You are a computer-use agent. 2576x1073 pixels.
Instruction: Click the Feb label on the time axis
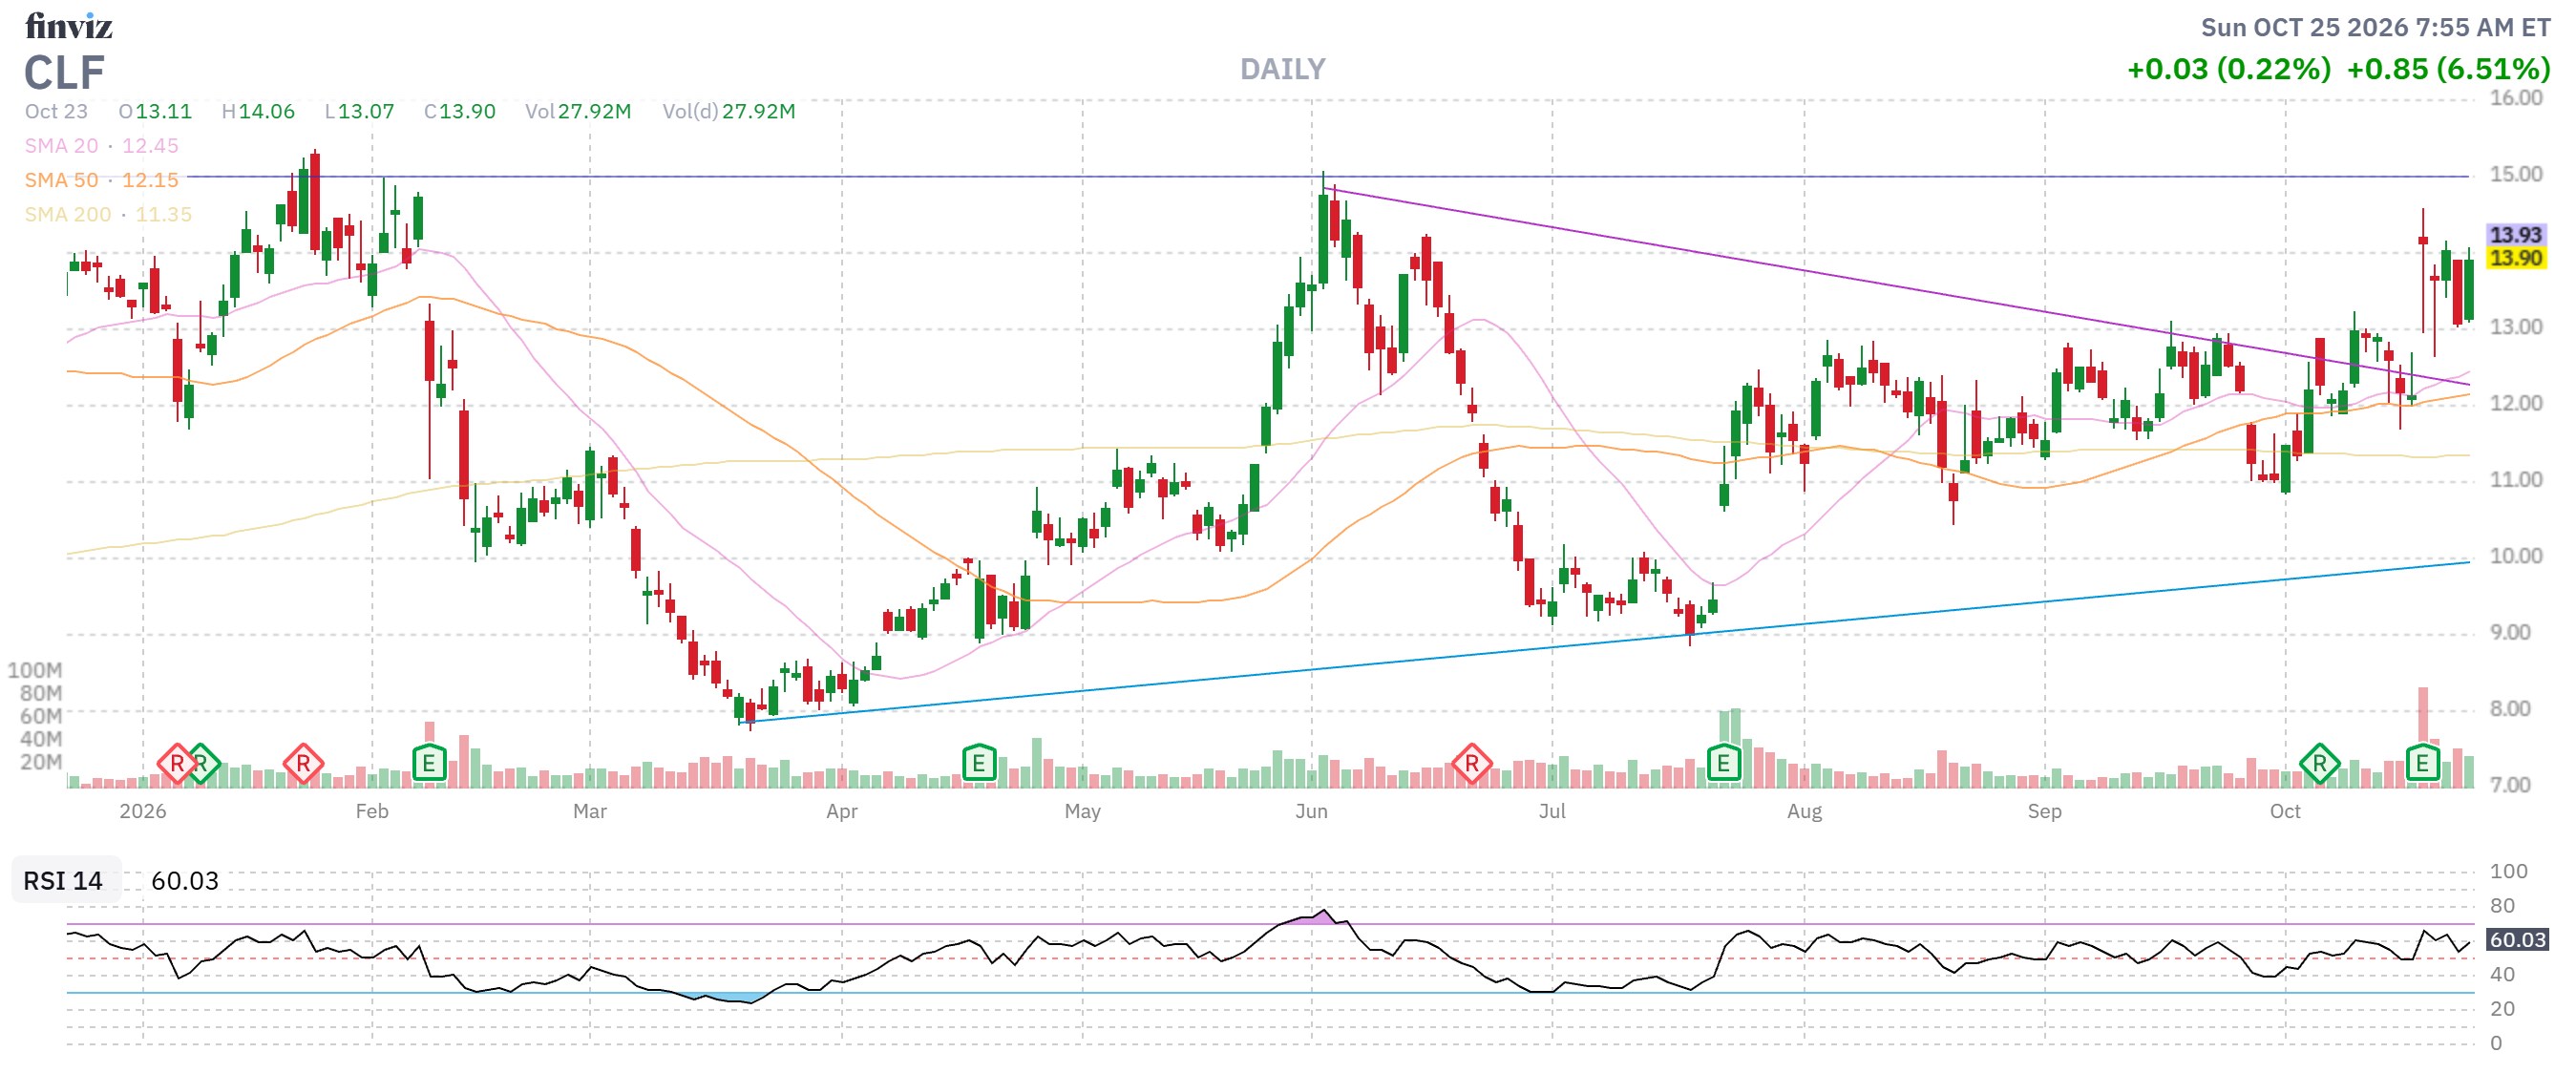[x=372, y=811]
